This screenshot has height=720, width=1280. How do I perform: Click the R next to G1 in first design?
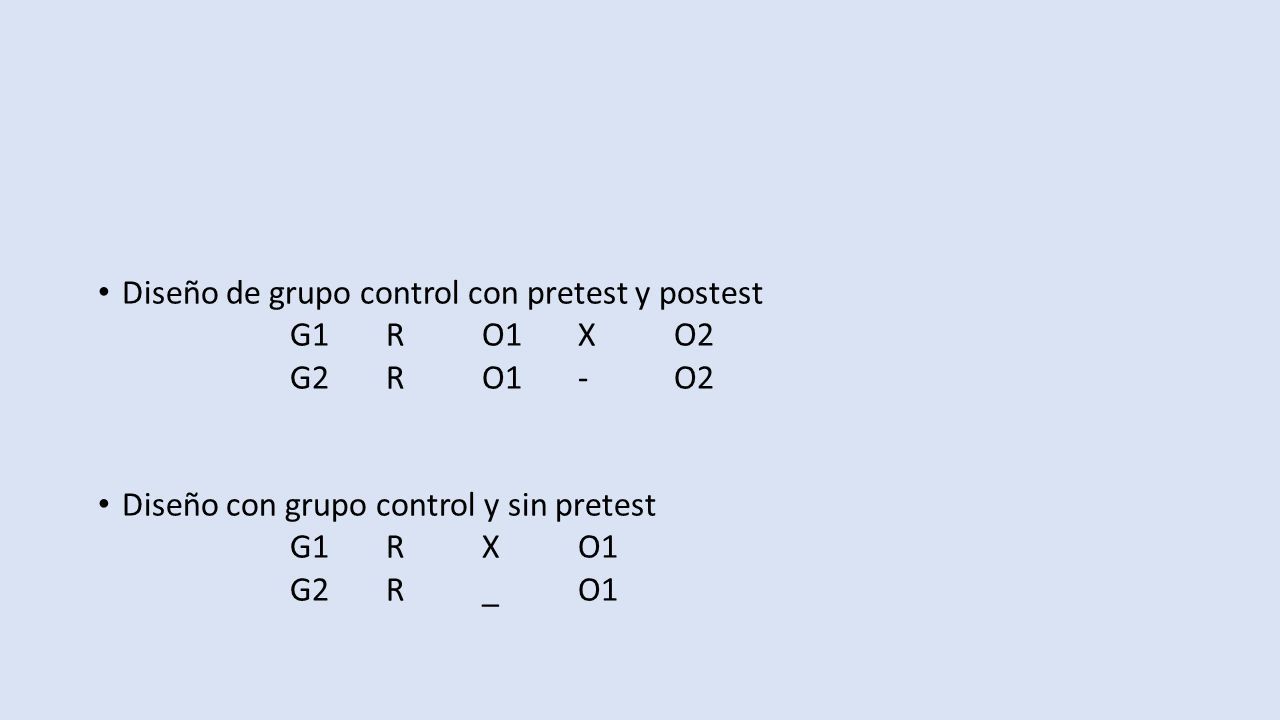[396, 336]
